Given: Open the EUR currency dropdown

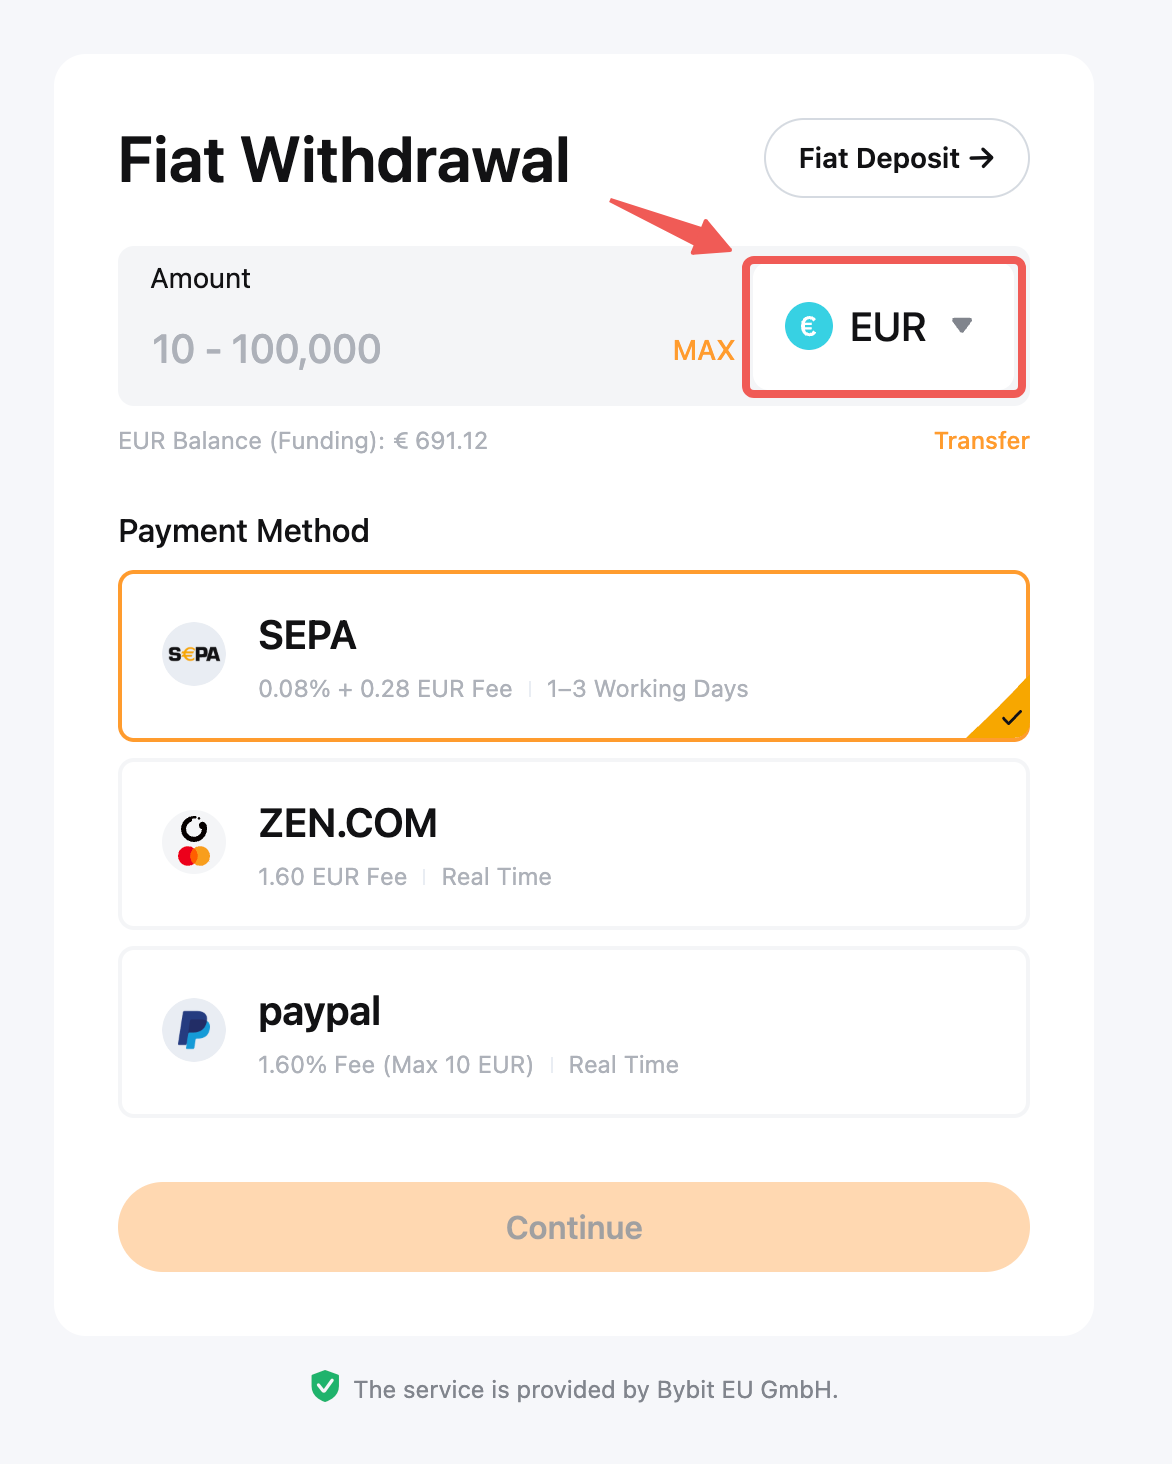Looking at the screenshot, I should click(884, 327).
